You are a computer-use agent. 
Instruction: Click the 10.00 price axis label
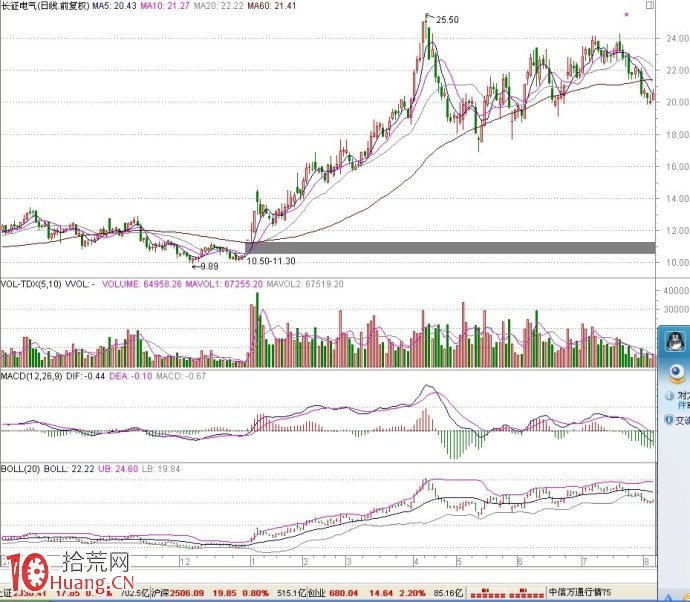(677, 263)
